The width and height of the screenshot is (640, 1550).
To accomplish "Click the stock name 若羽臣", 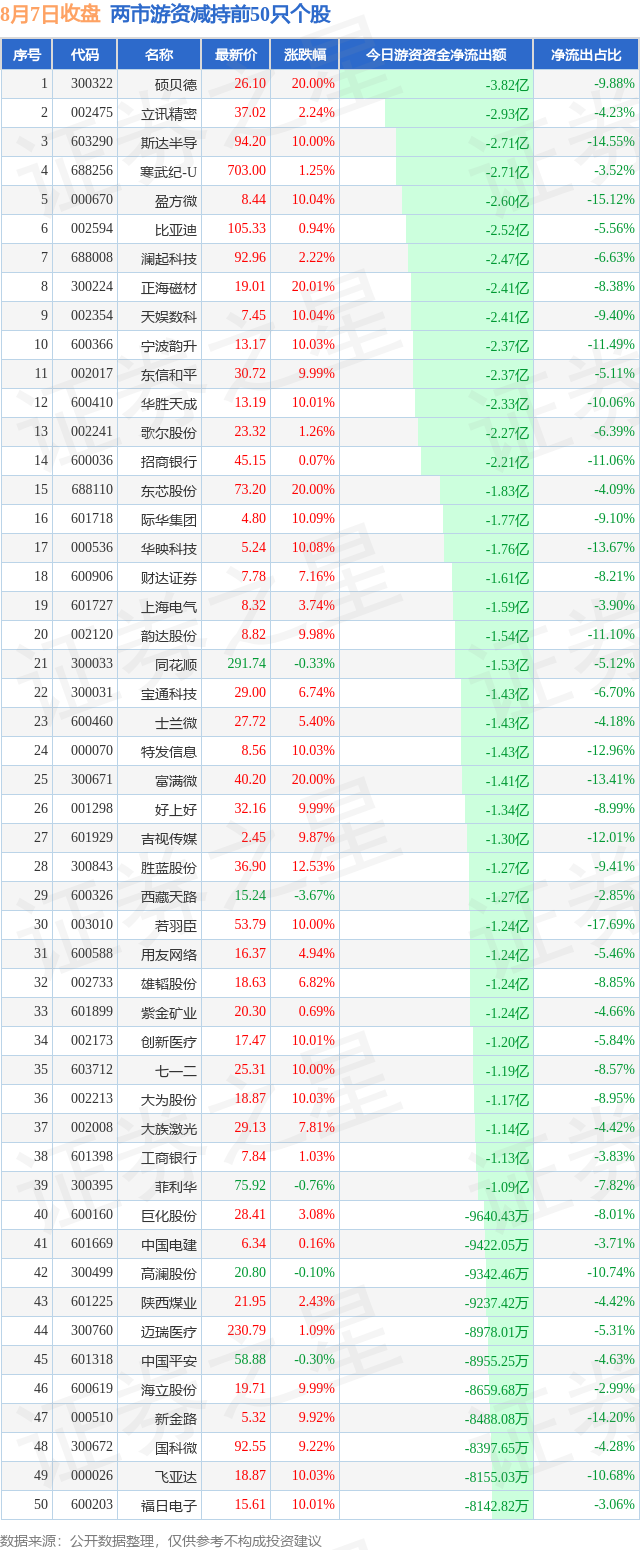I will coord(176,925).
